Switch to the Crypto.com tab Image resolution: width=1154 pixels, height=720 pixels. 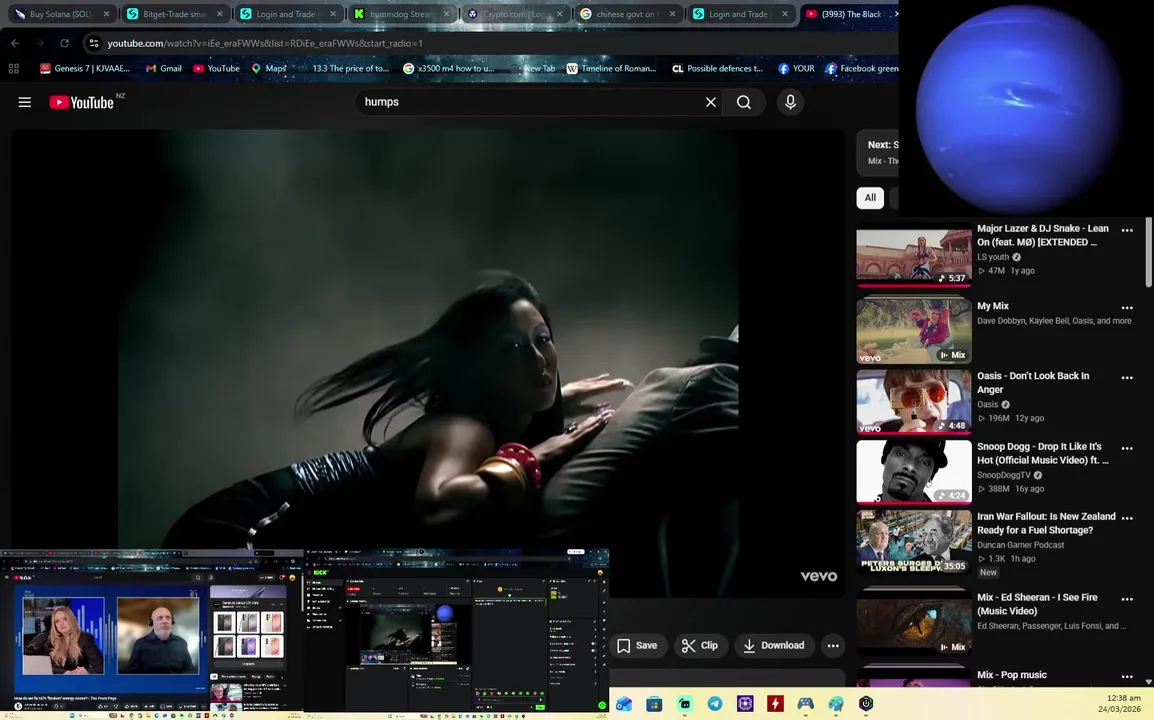pyautogui.click(x=514, y=14)
